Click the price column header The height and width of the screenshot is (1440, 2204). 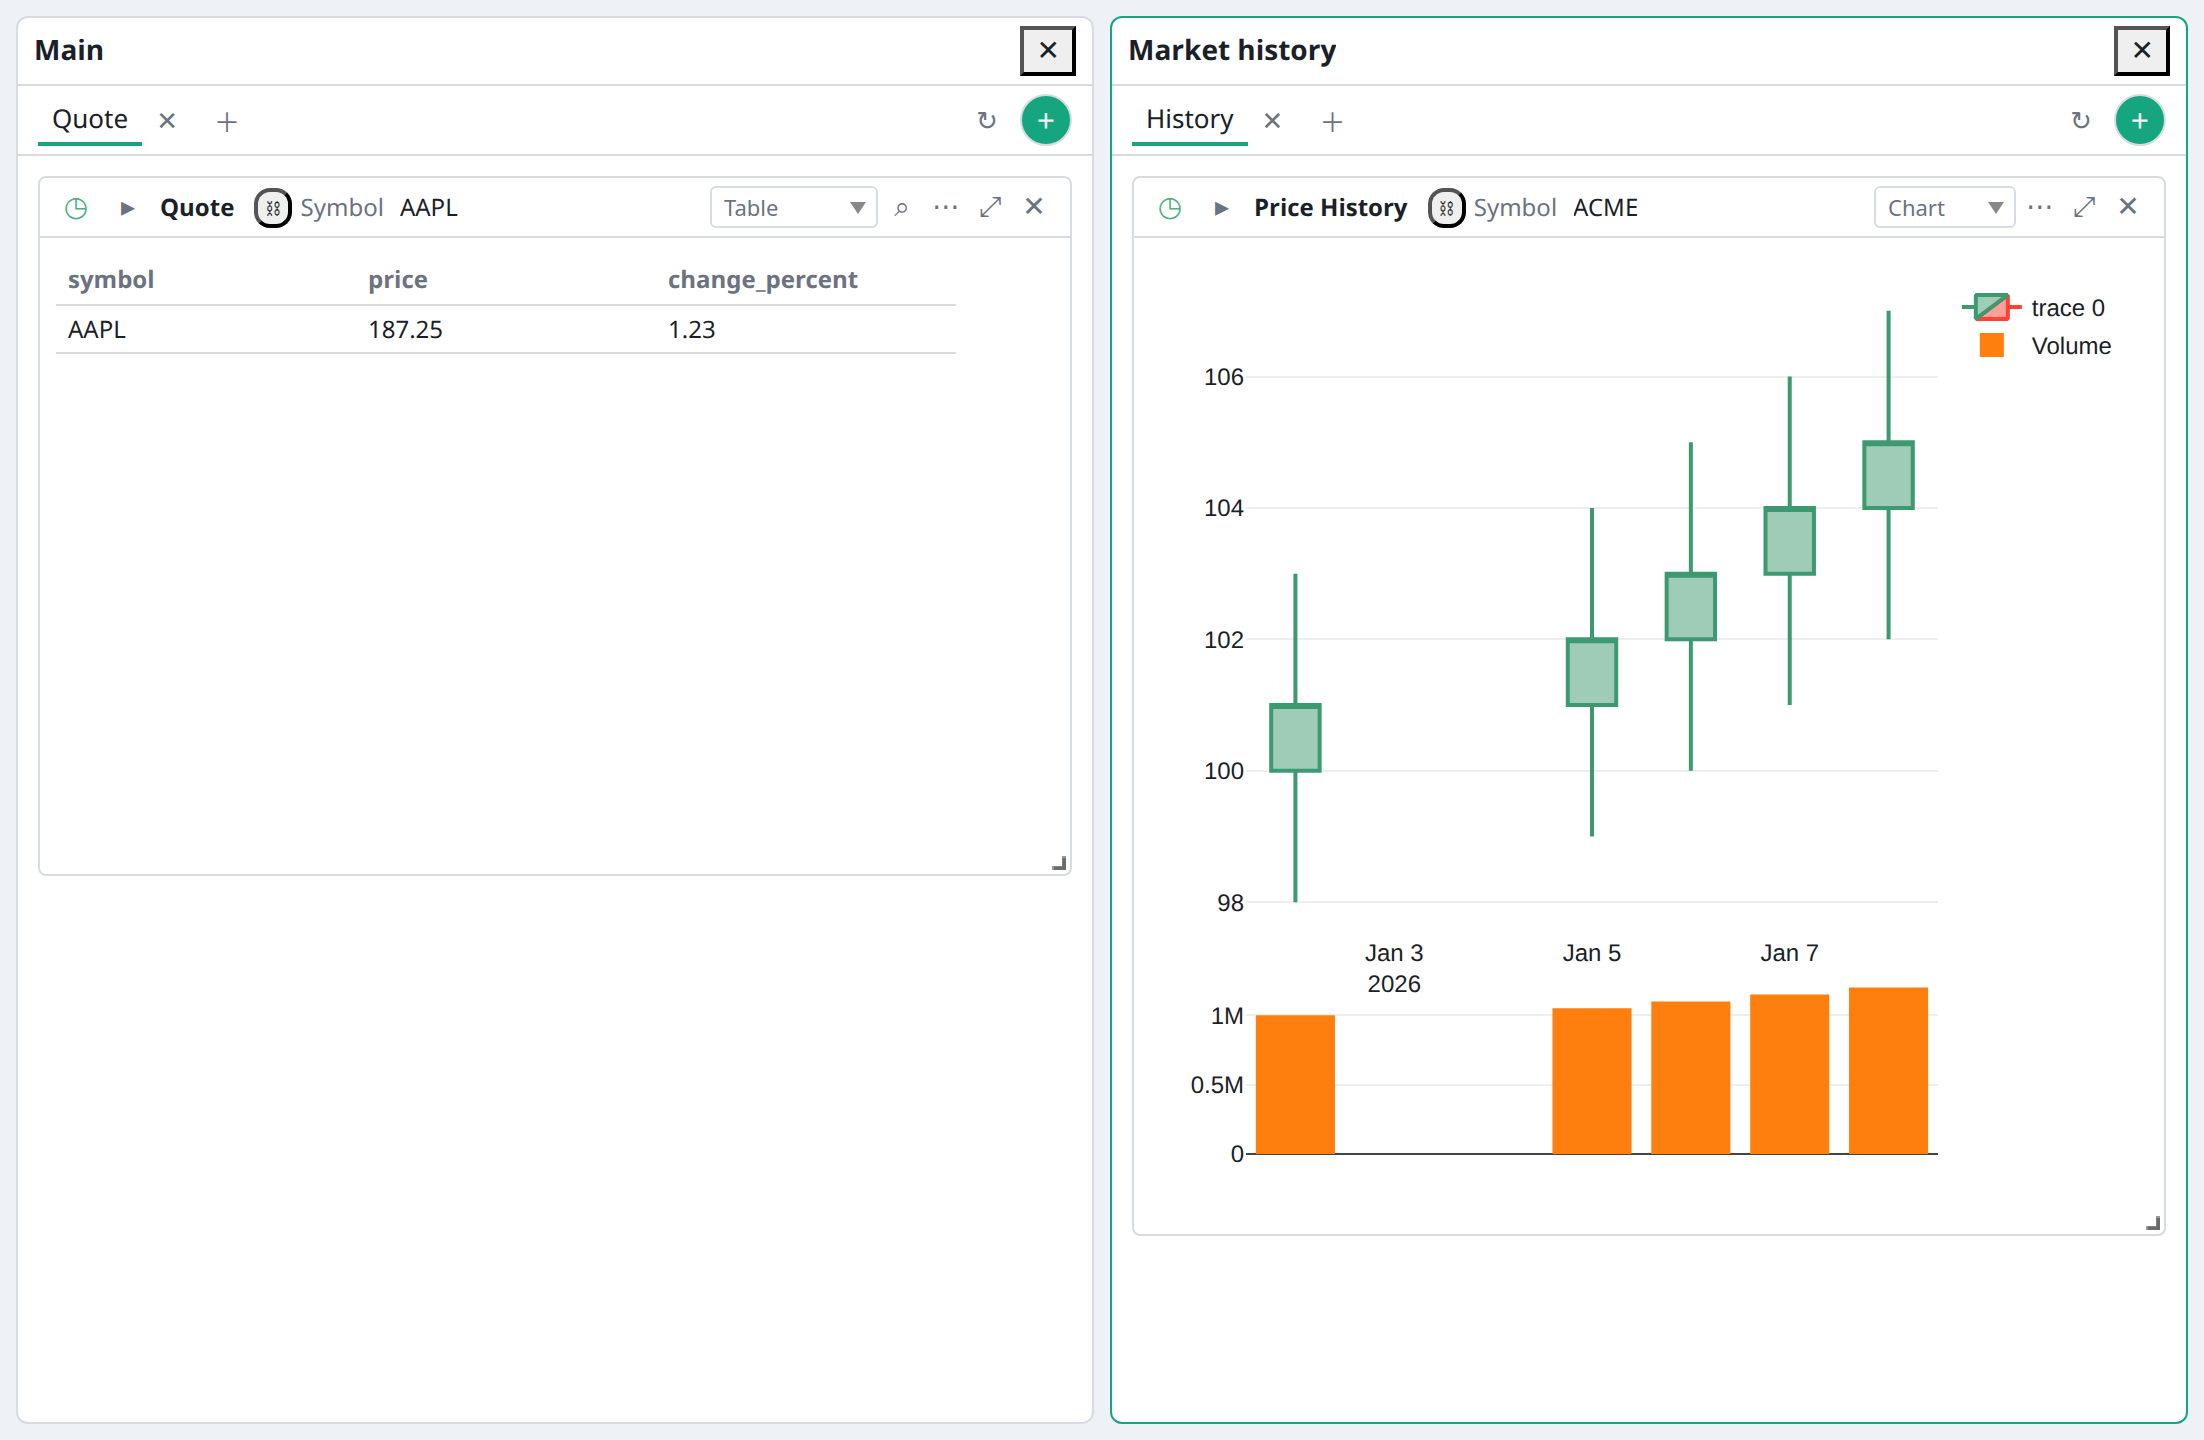coord(398,280)
